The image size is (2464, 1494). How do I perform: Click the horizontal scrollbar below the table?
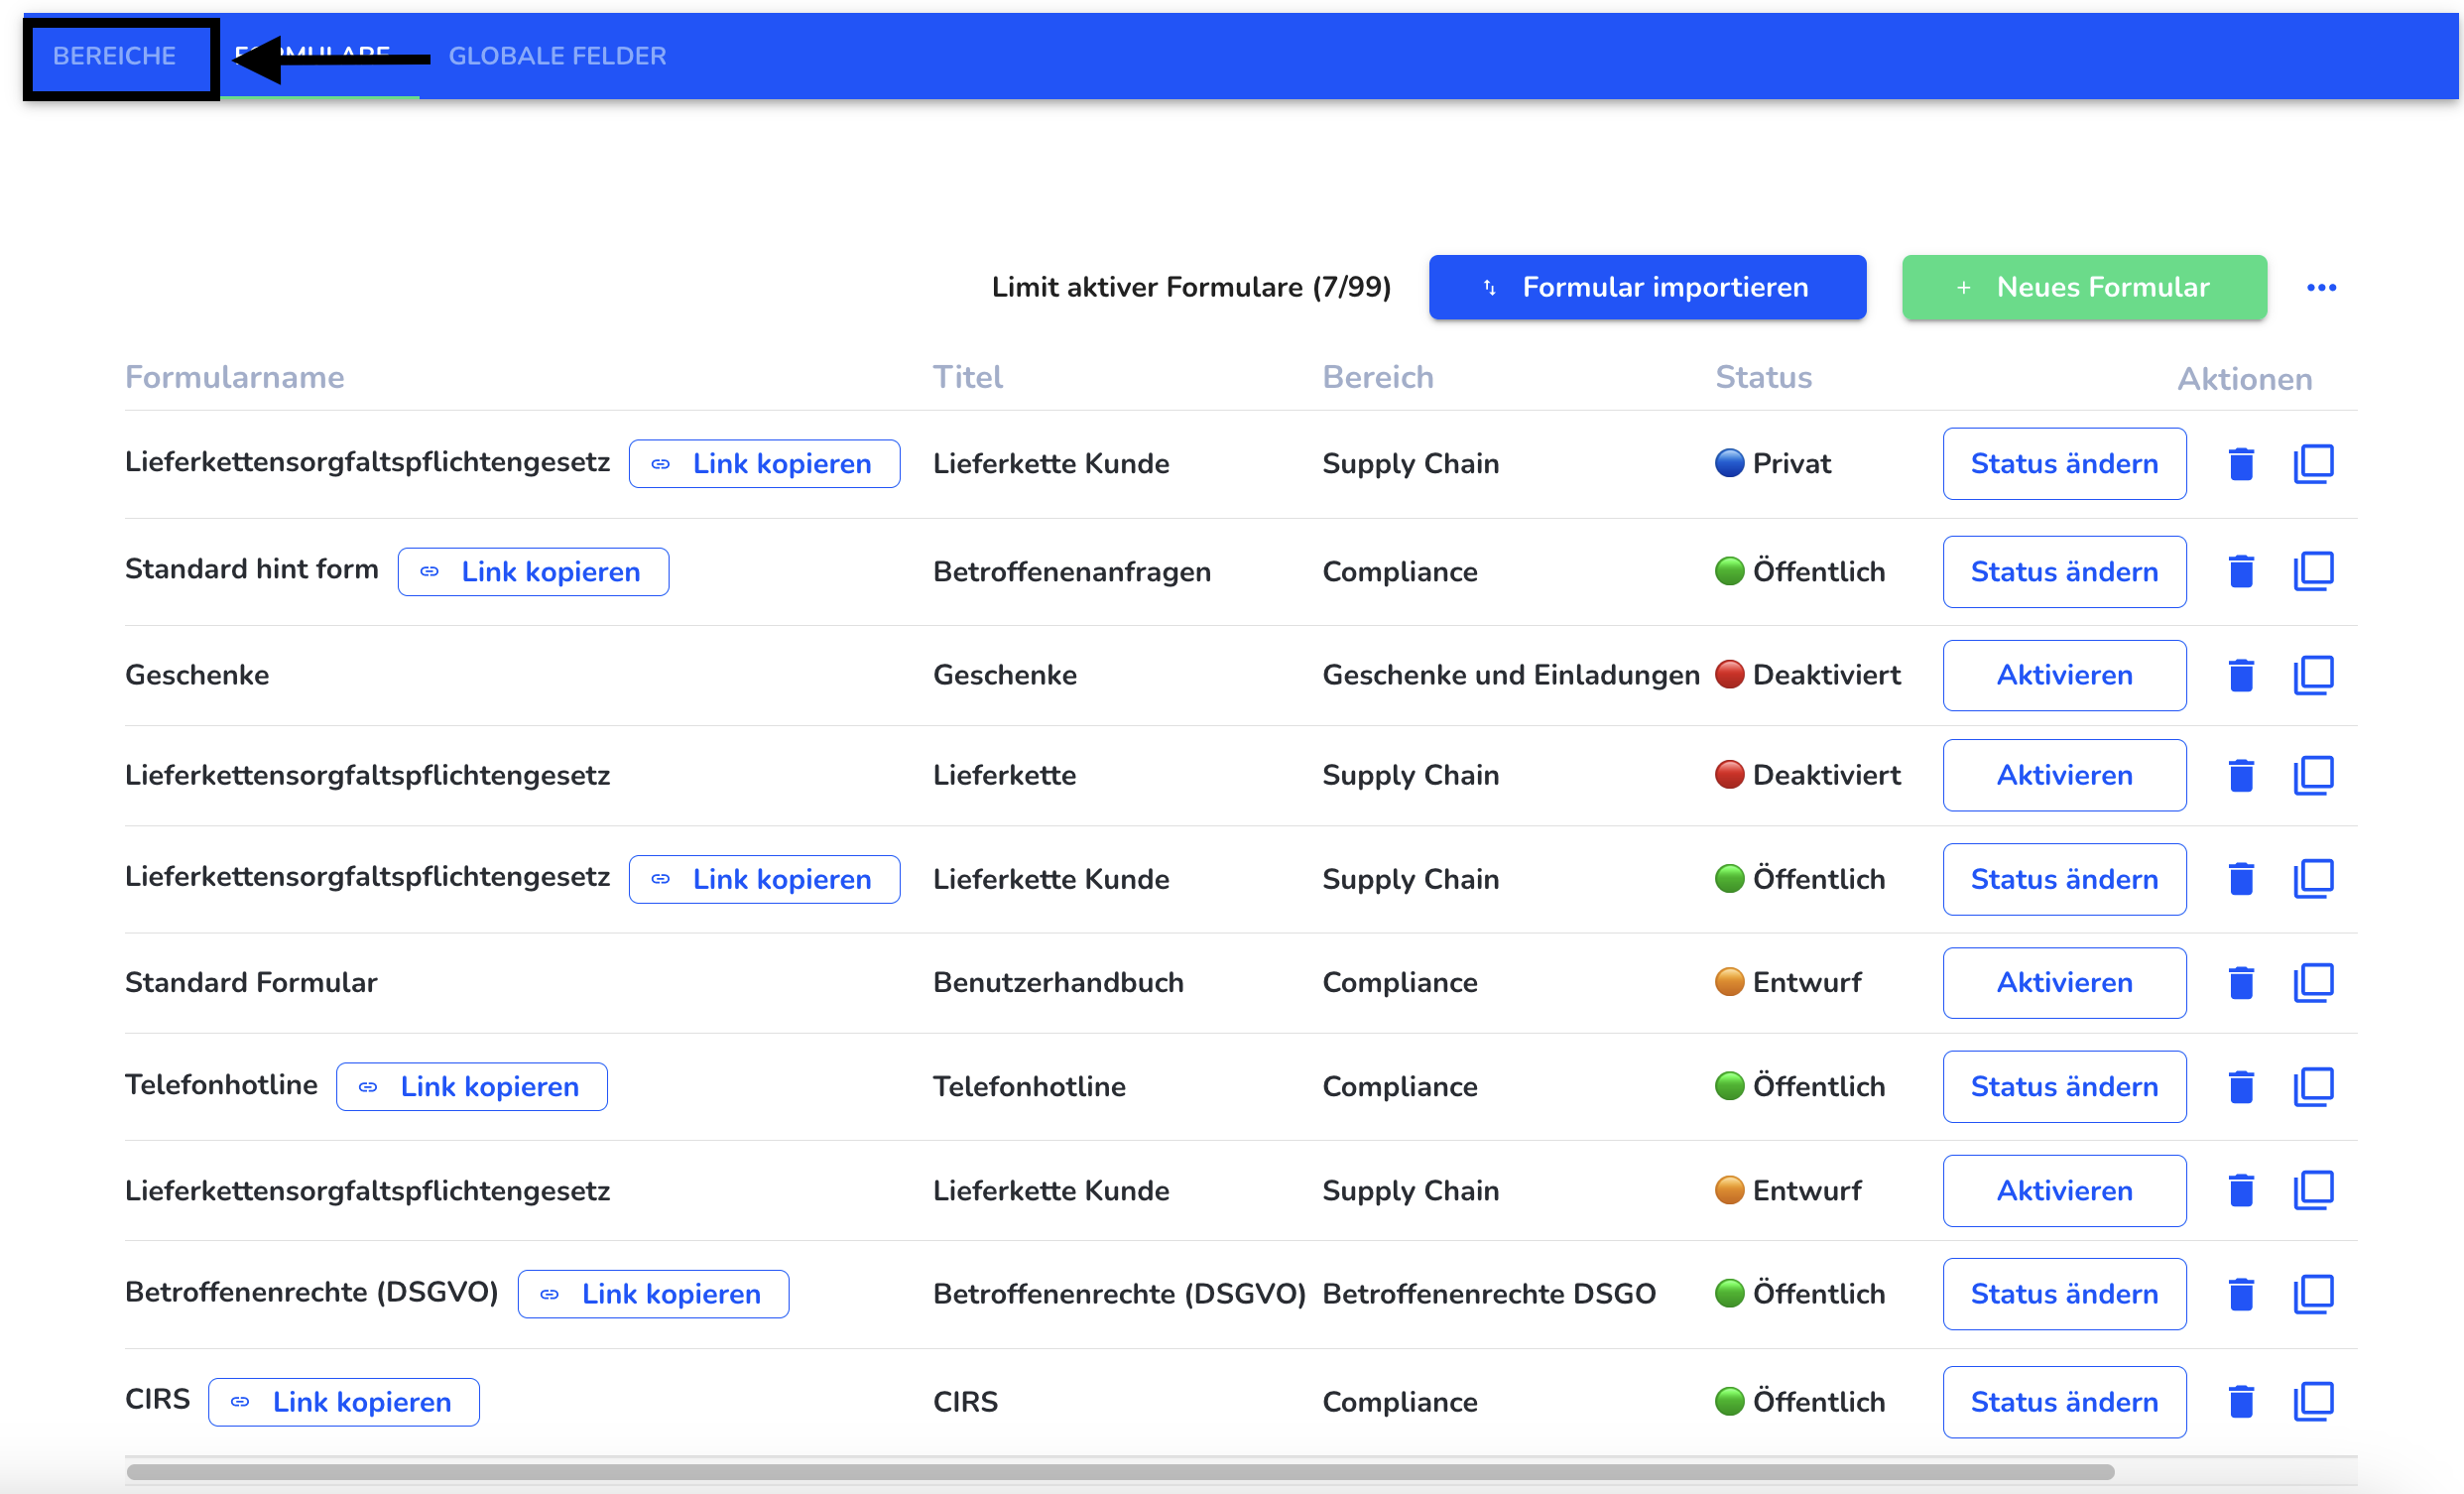pyautogui.click(x=1120, y=1473)
